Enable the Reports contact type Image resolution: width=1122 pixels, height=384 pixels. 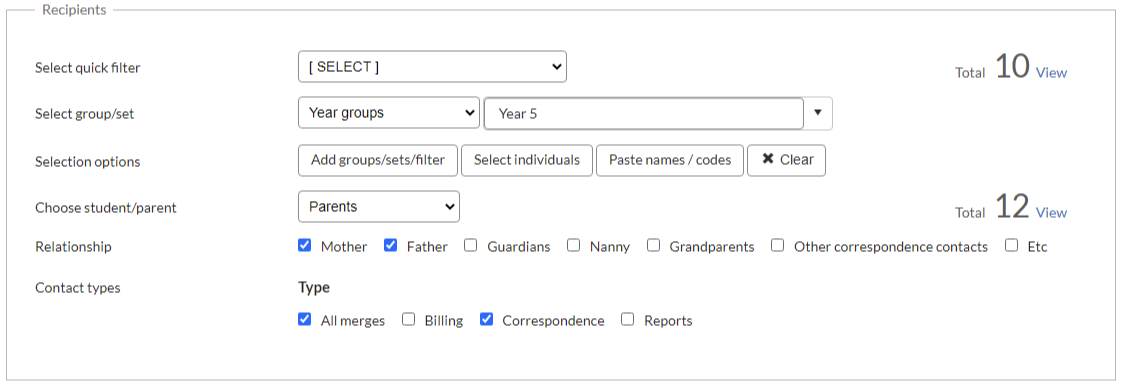628,320
